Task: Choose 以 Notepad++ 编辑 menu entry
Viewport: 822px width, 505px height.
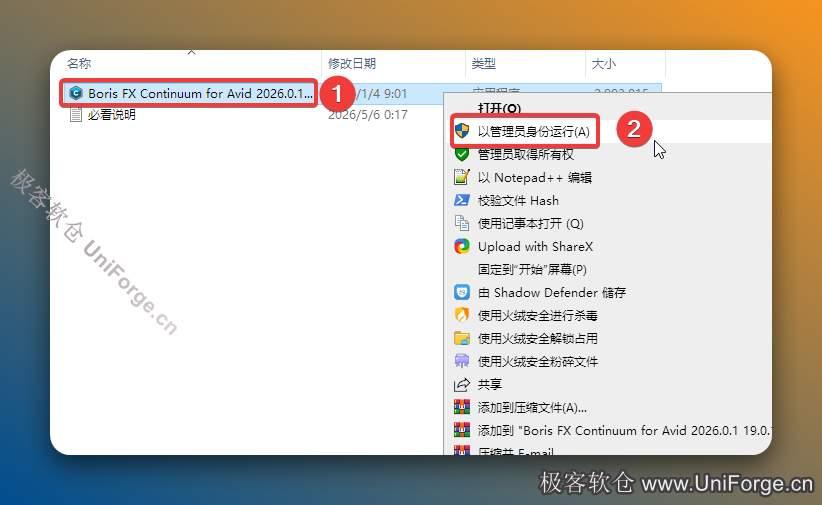Action: (x=535, y=178)
